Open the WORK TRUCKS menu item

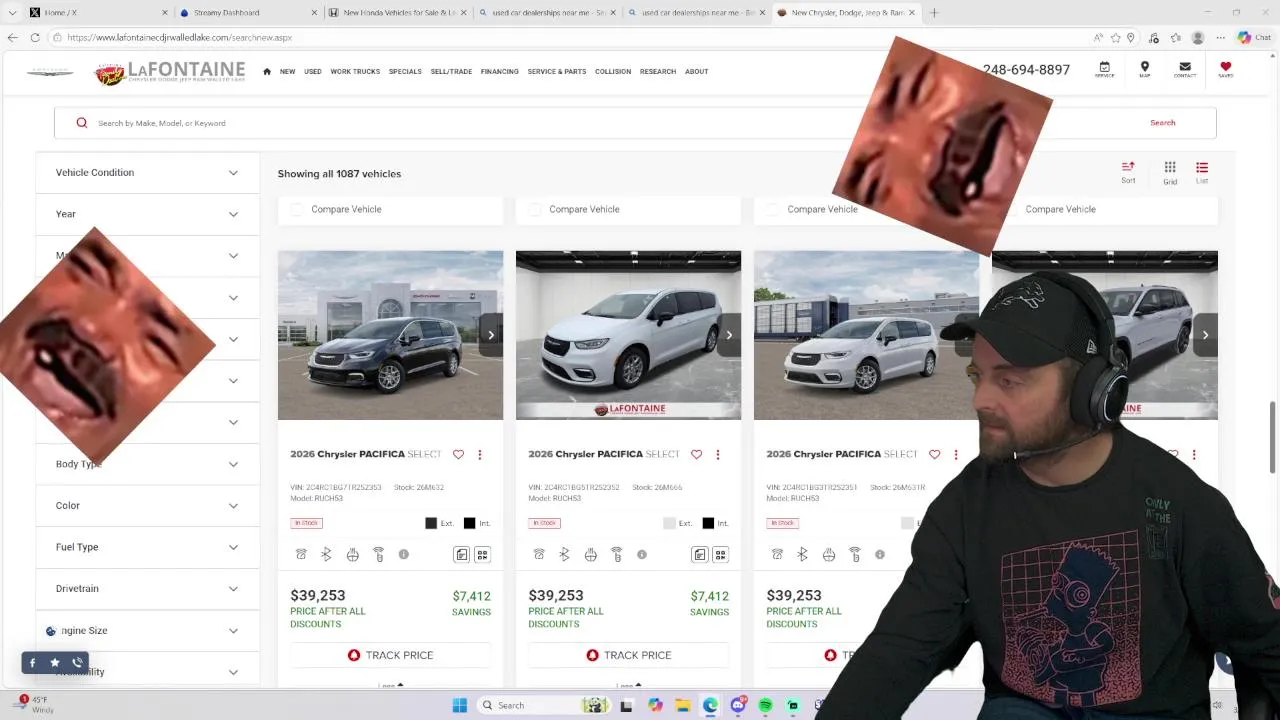[x=355, y=71]
